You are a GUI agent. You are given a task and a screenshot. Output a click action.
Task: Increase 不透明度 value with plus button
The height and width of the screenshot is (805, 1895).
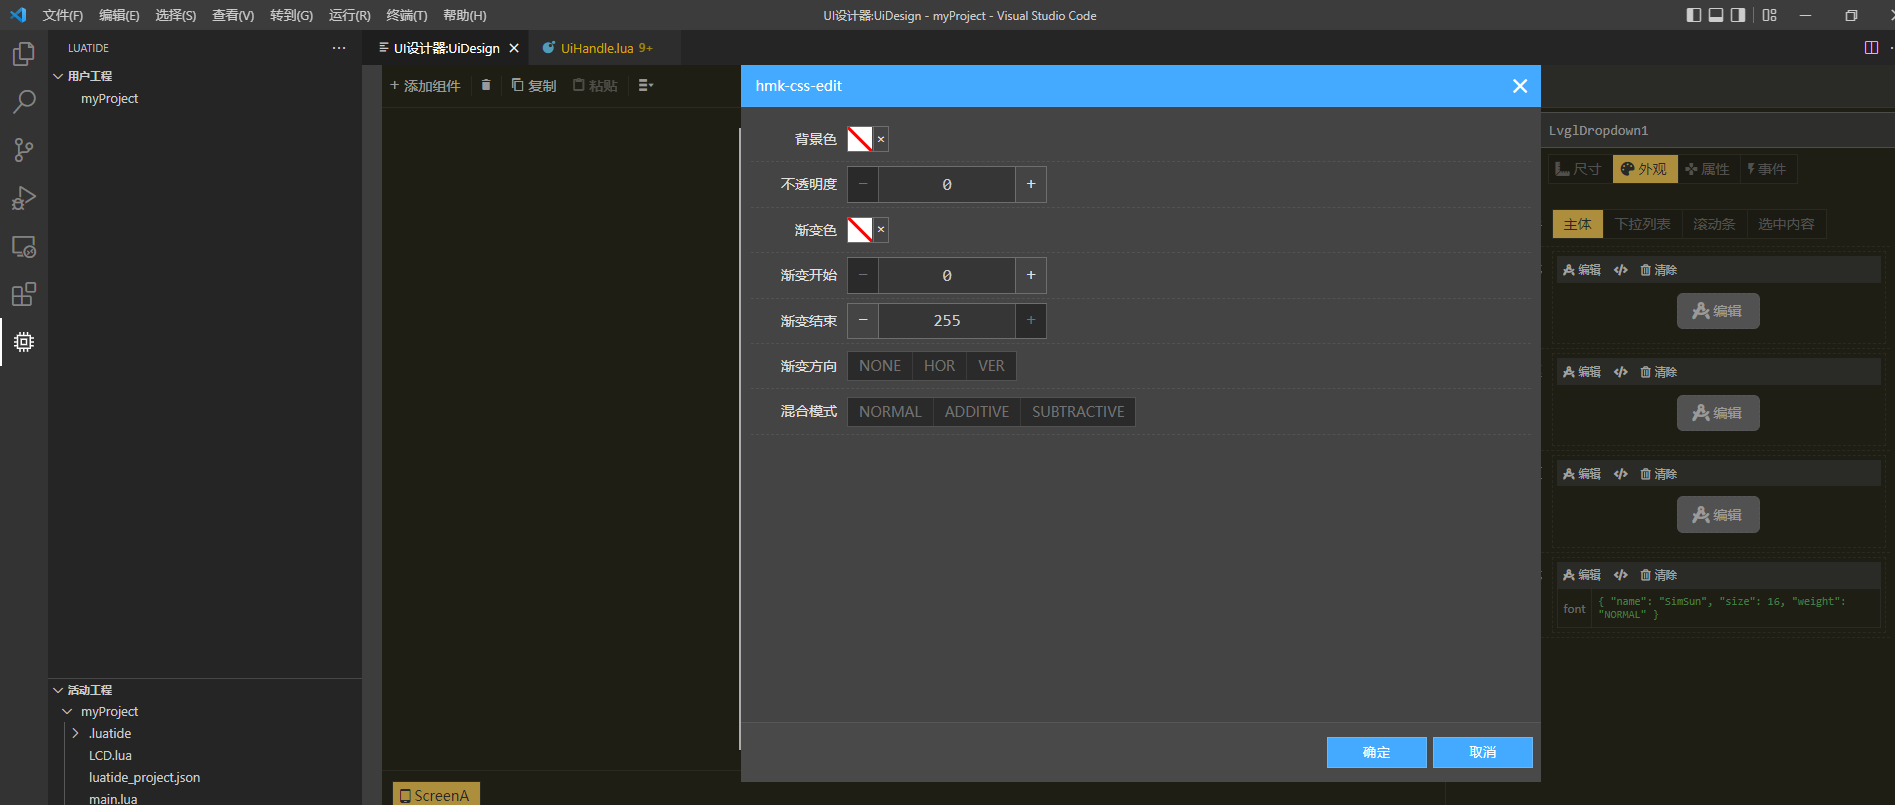(x=1030, y=184)
